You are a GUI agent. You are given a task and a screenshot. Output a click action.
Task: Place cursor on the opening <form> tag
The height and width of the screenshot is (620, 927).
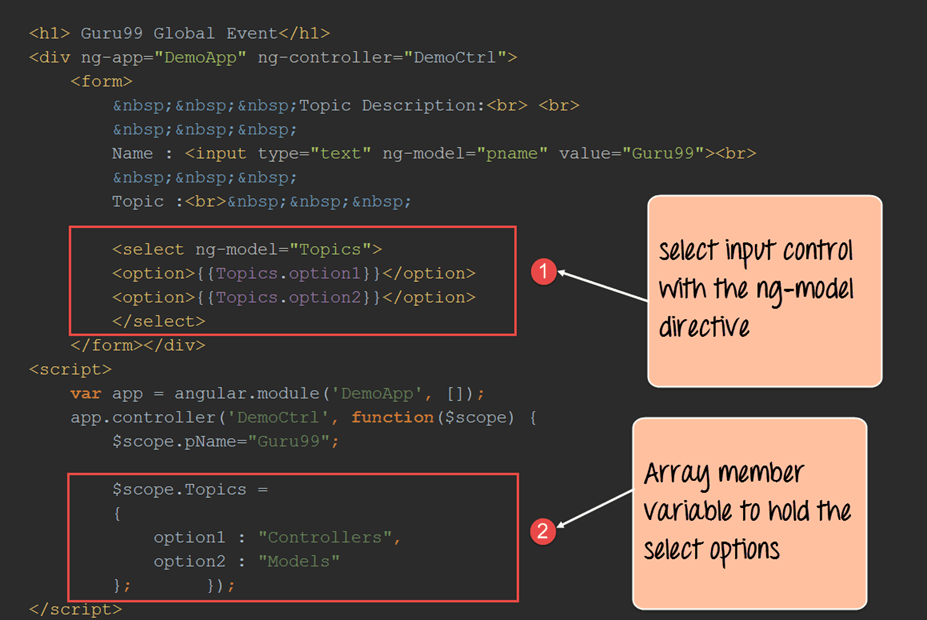coord(101,81)
